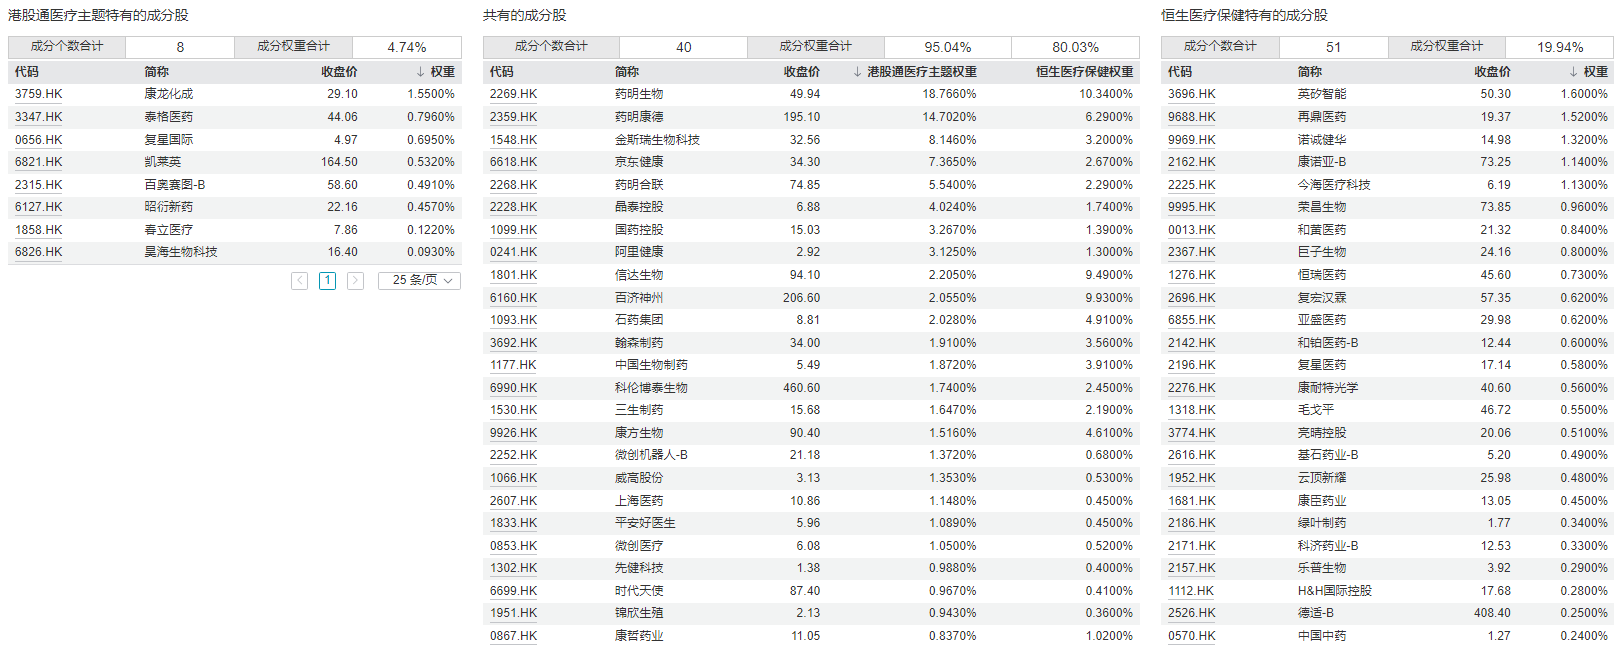Click the weight total value 19.94%
Image resolution: width=1617 pixels, height=646 pixels.
pyautogui.click(x=1560, y=47)
